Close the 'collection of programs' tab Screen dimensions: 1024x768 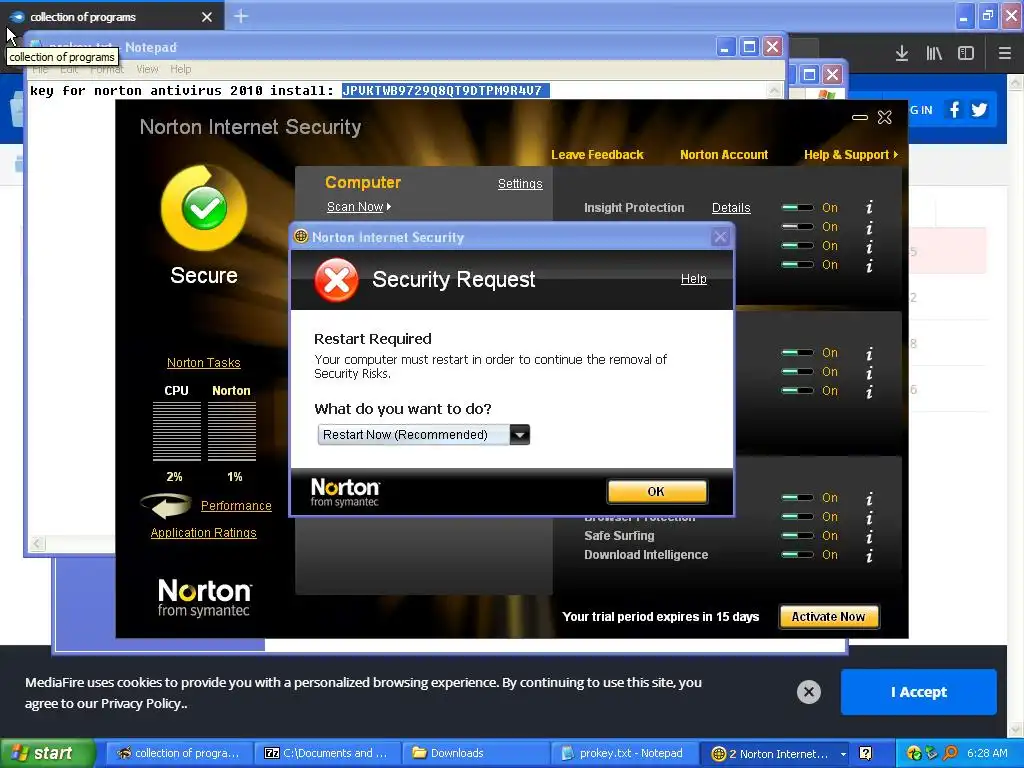[207, 17]
